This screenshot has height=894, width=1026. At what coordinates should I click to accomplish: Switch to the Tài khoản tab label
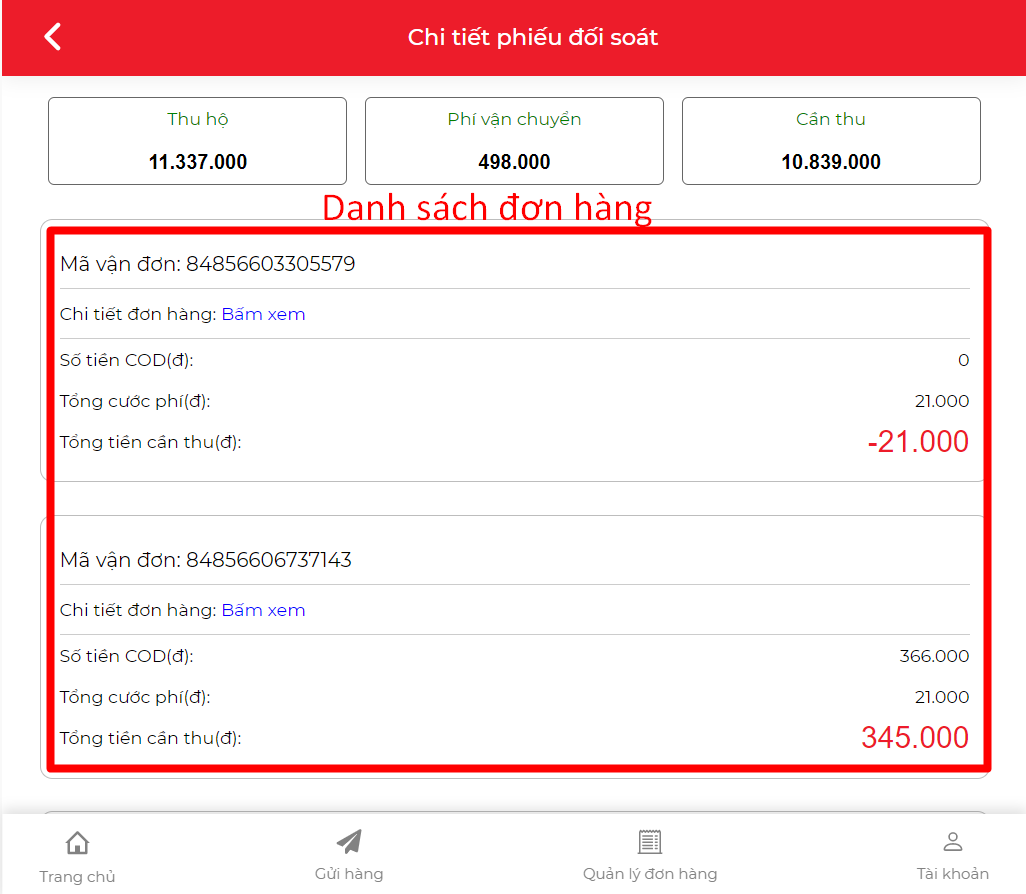tap(953, 874)
